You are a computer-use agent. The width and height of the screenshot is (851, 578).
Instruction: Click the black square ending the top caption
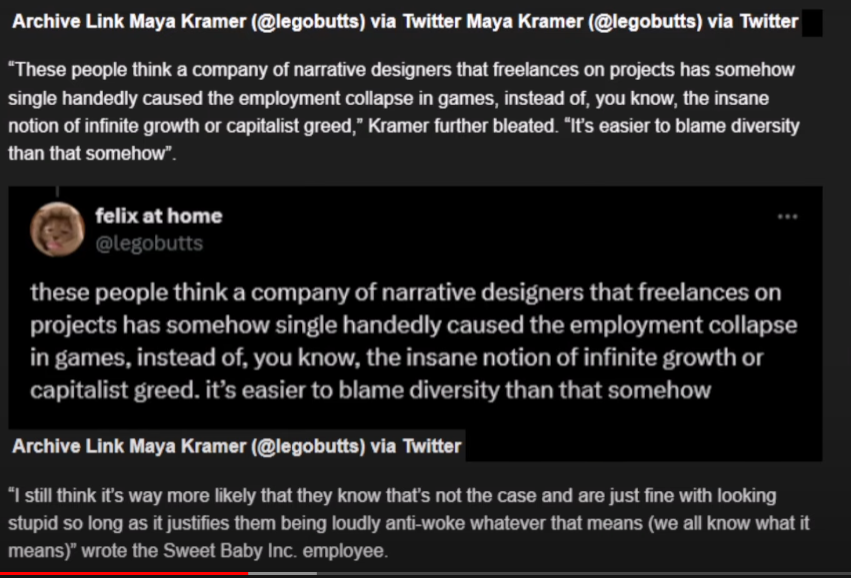click(812, 21)
